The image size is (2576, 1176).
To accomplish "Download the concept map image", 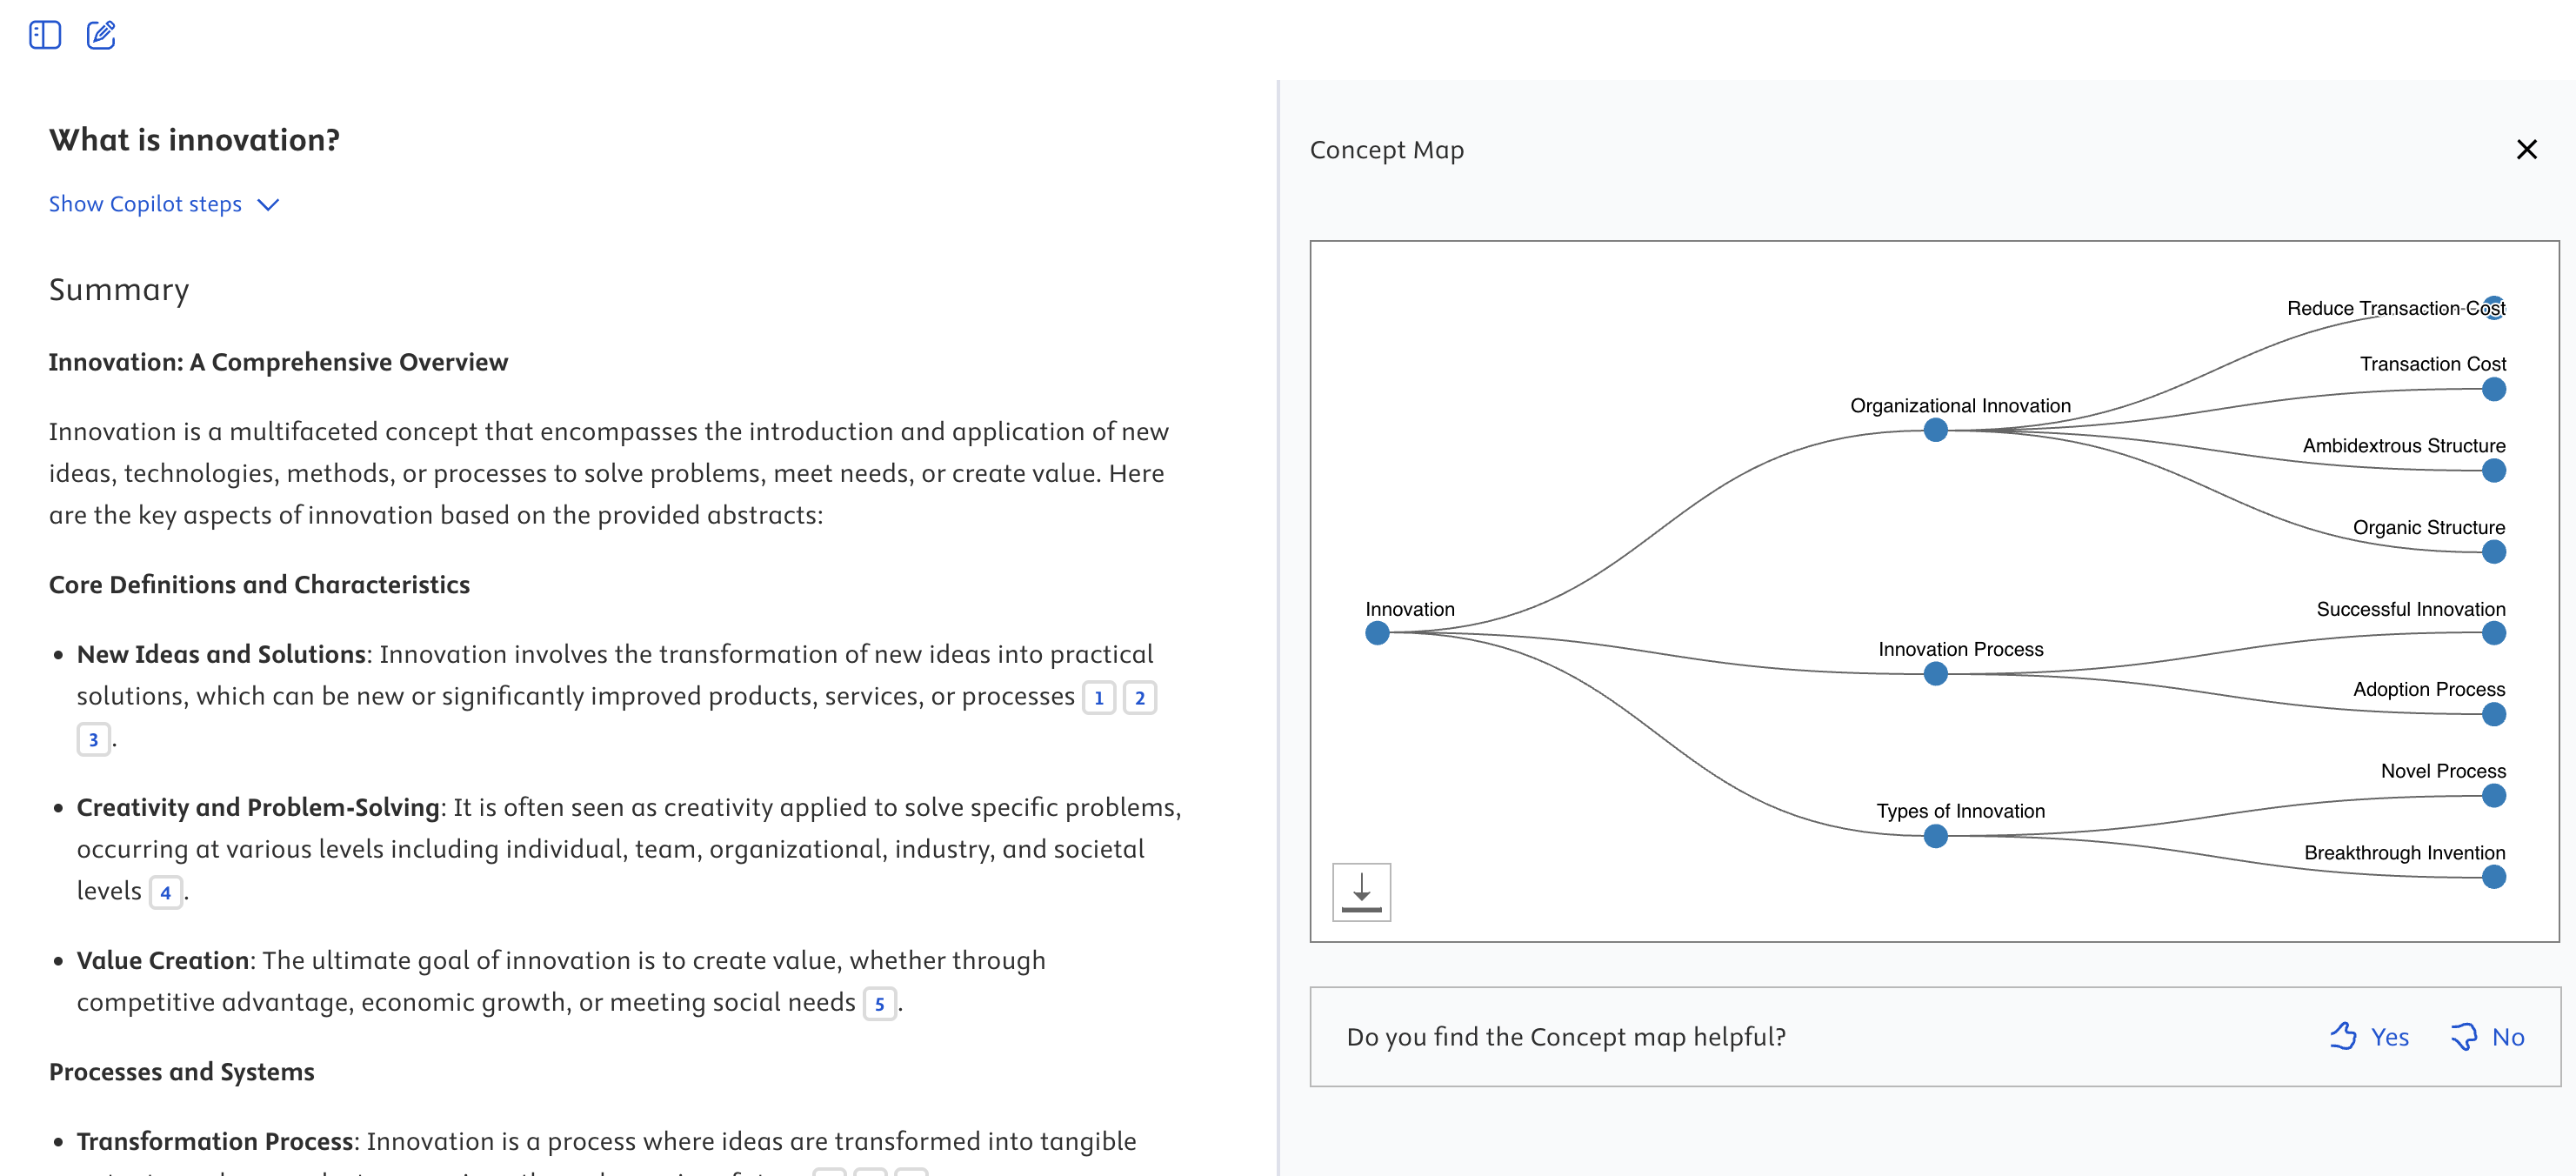I will [1361, 891].
